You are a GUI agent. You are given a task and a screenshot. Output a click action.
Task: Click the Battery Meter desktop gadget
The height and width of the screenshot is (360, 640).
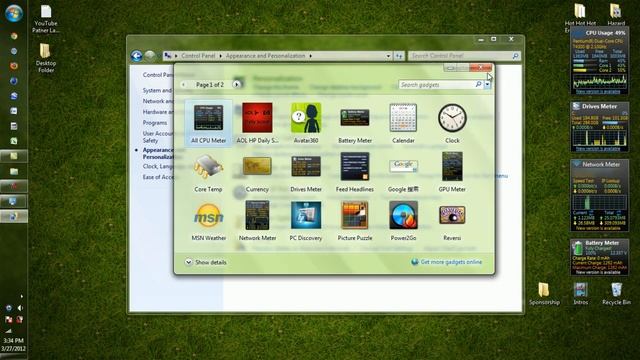[x=599, y=257]
